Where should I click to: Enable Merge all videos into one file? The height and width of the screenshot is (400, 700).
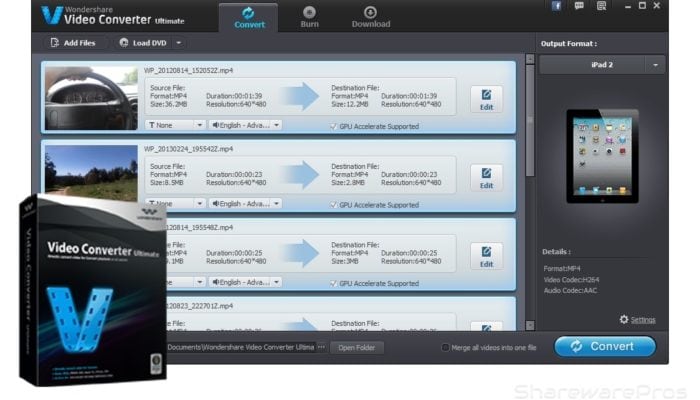coord(445,347)
